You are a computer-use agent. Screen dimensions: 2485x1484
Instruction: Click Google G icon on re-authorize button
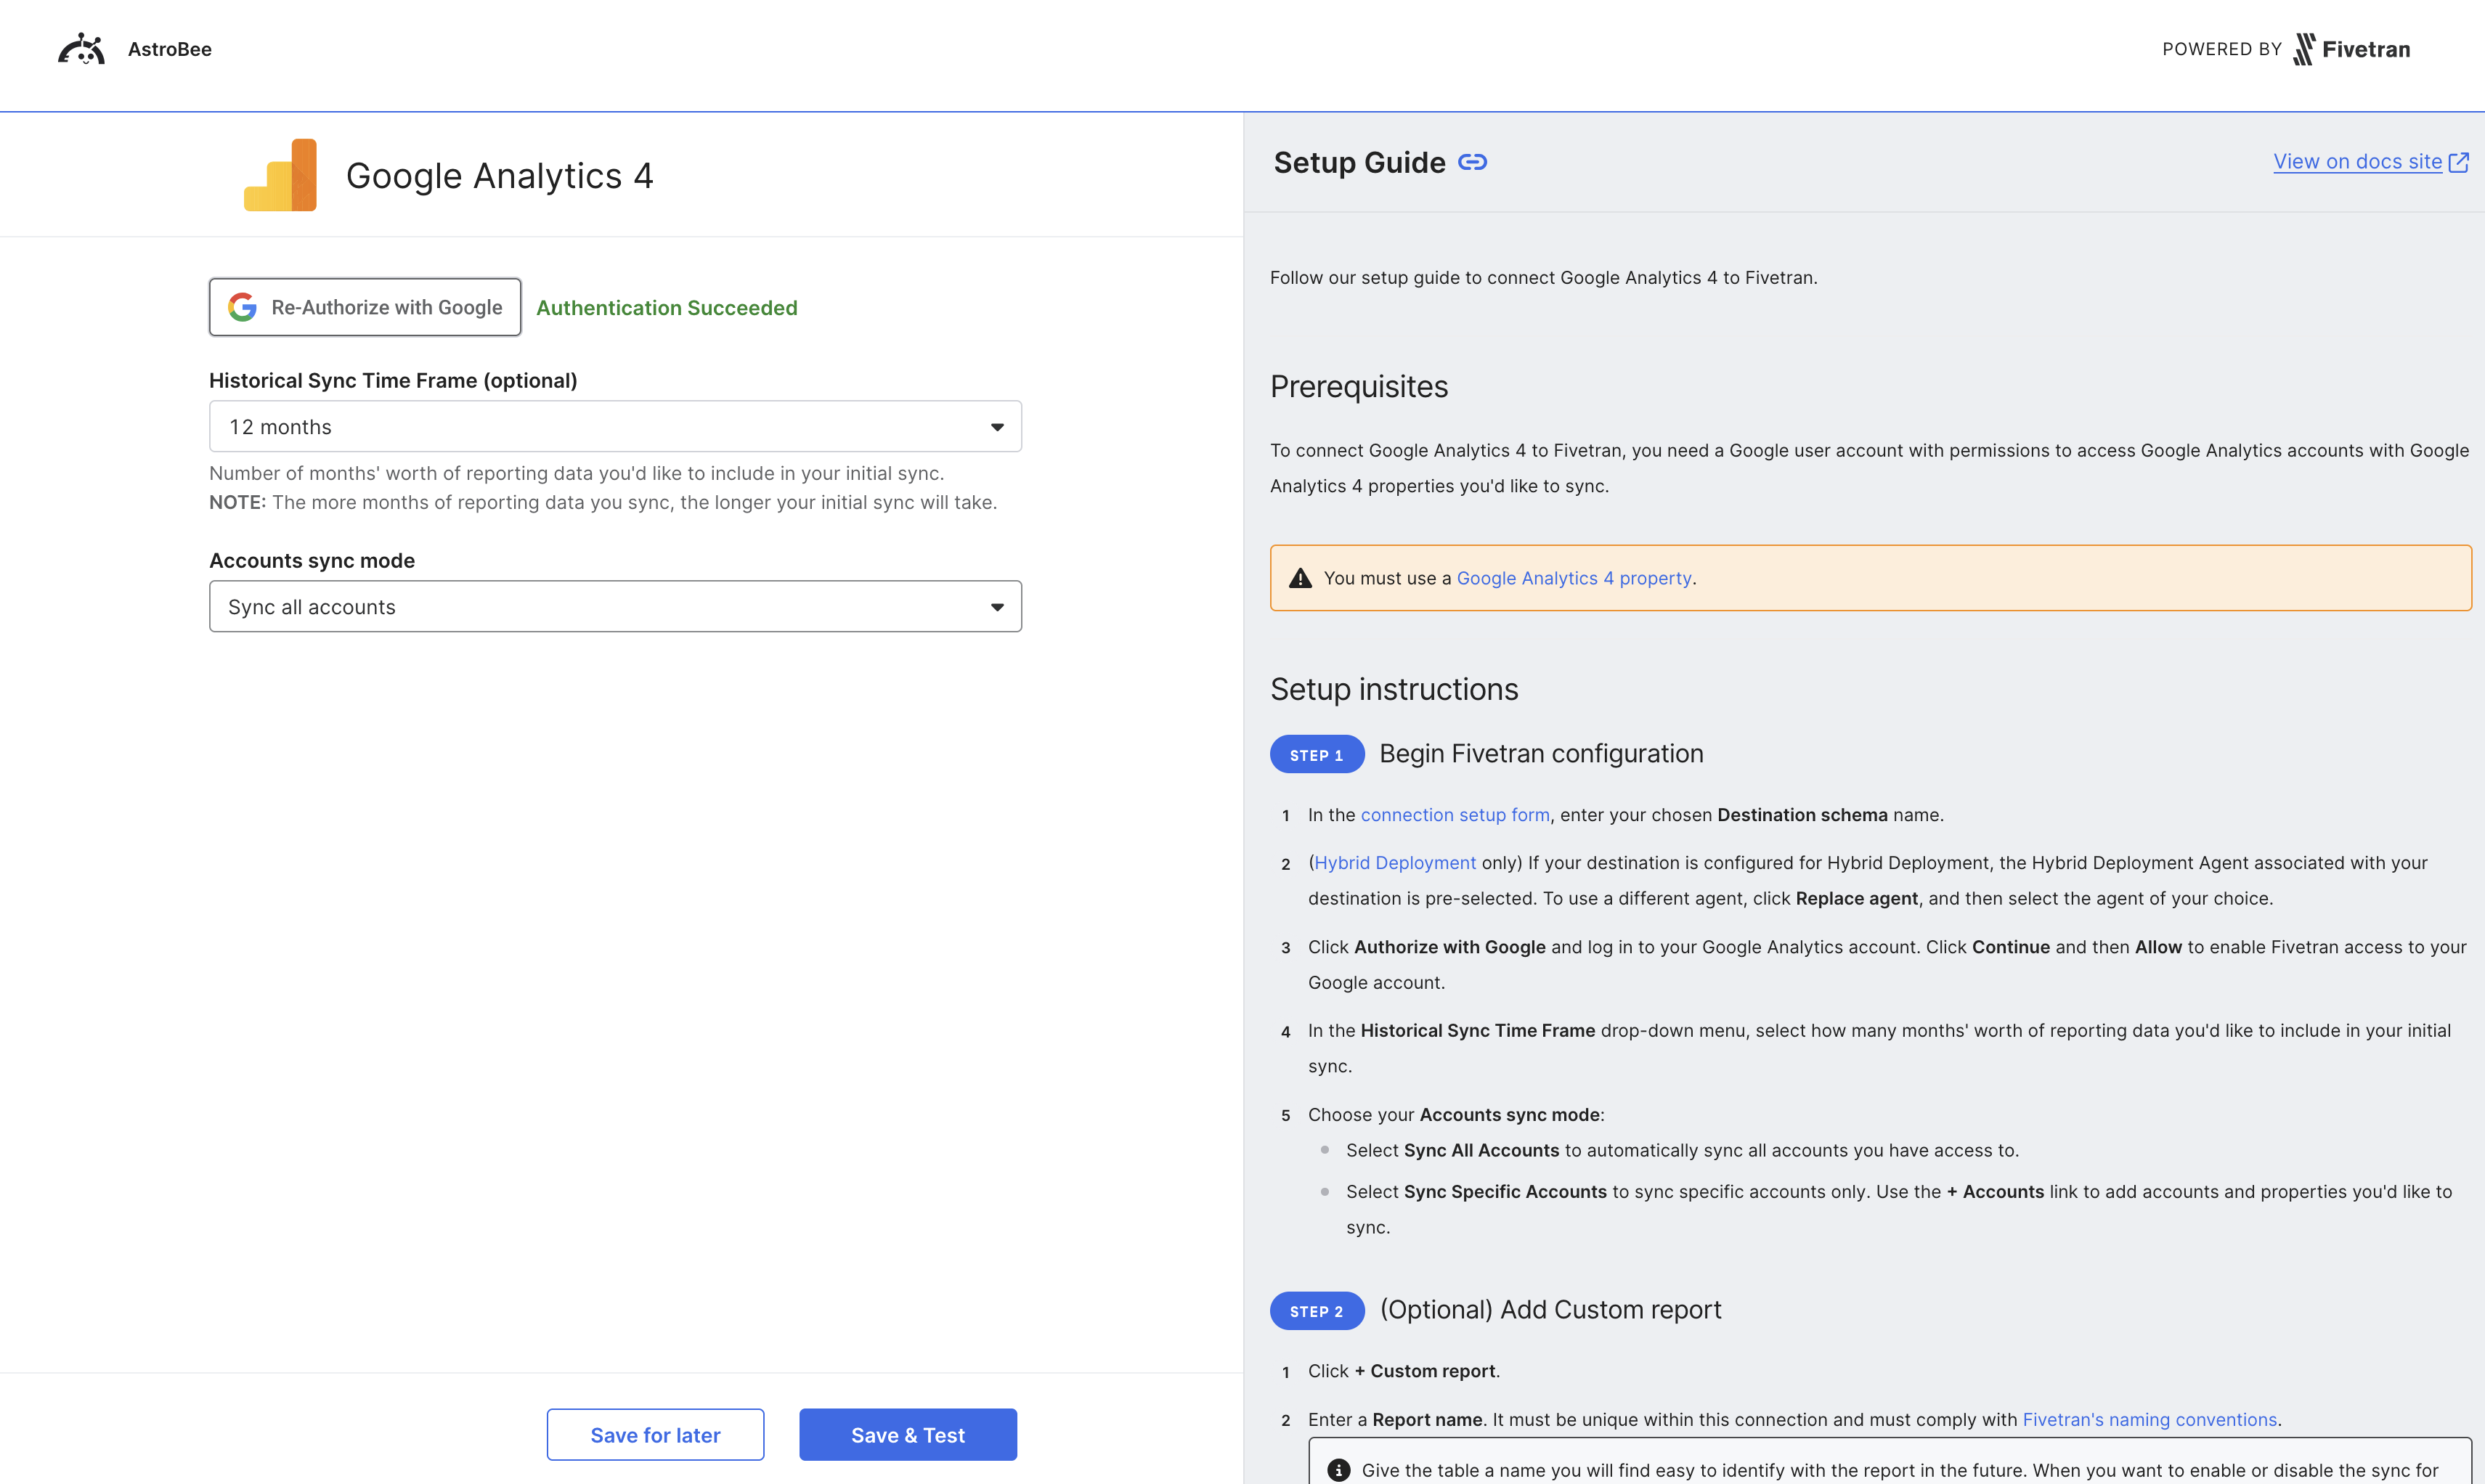[242, 307]
